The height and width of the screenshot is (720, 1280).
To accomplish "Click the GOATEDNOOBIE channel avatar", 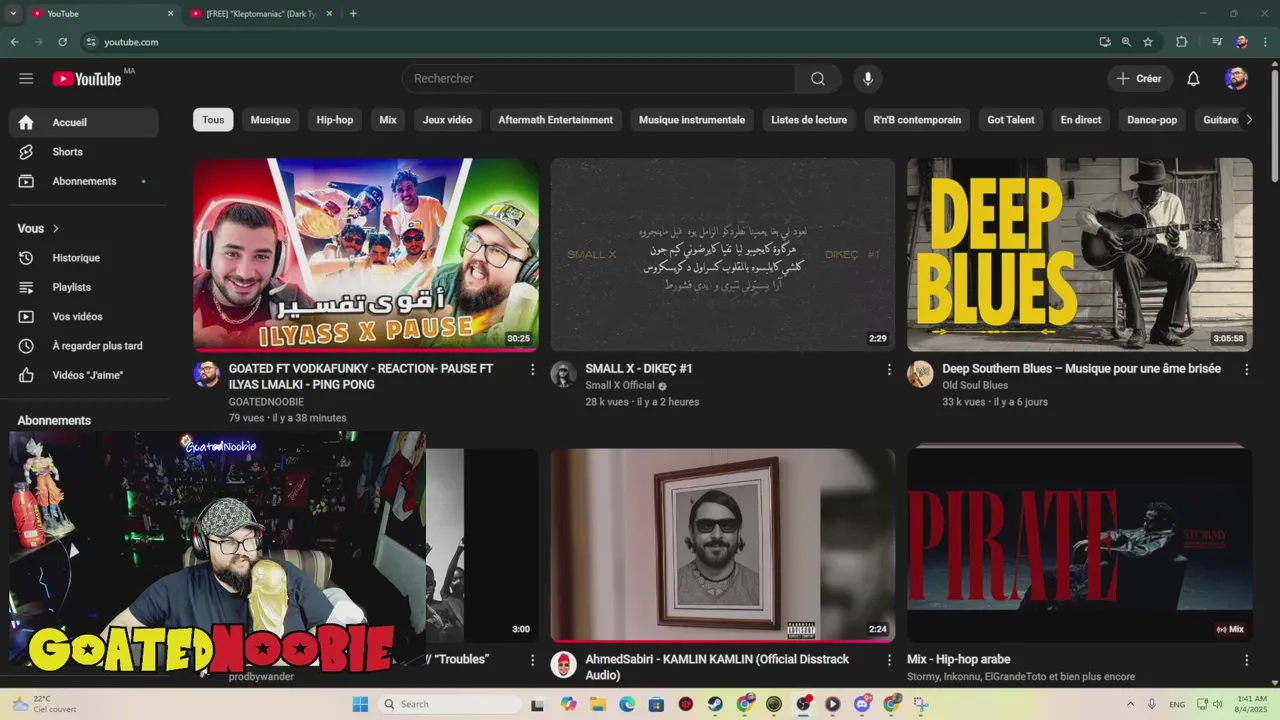I will click(x=207, y=374).
